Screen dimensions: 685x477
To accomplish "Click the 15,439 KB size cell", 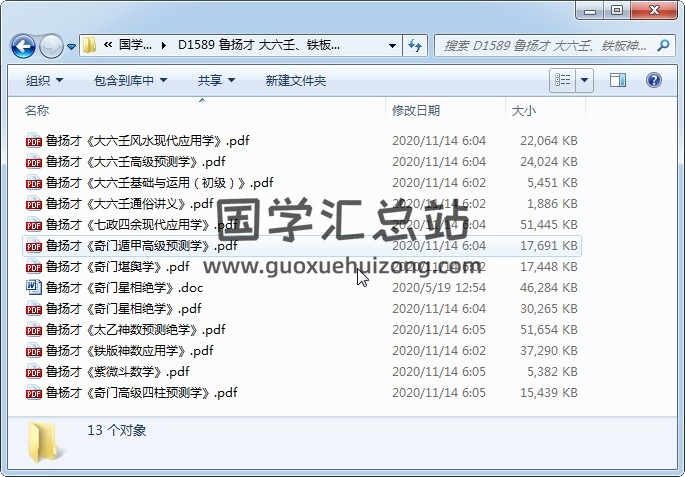I will [549, 392].
